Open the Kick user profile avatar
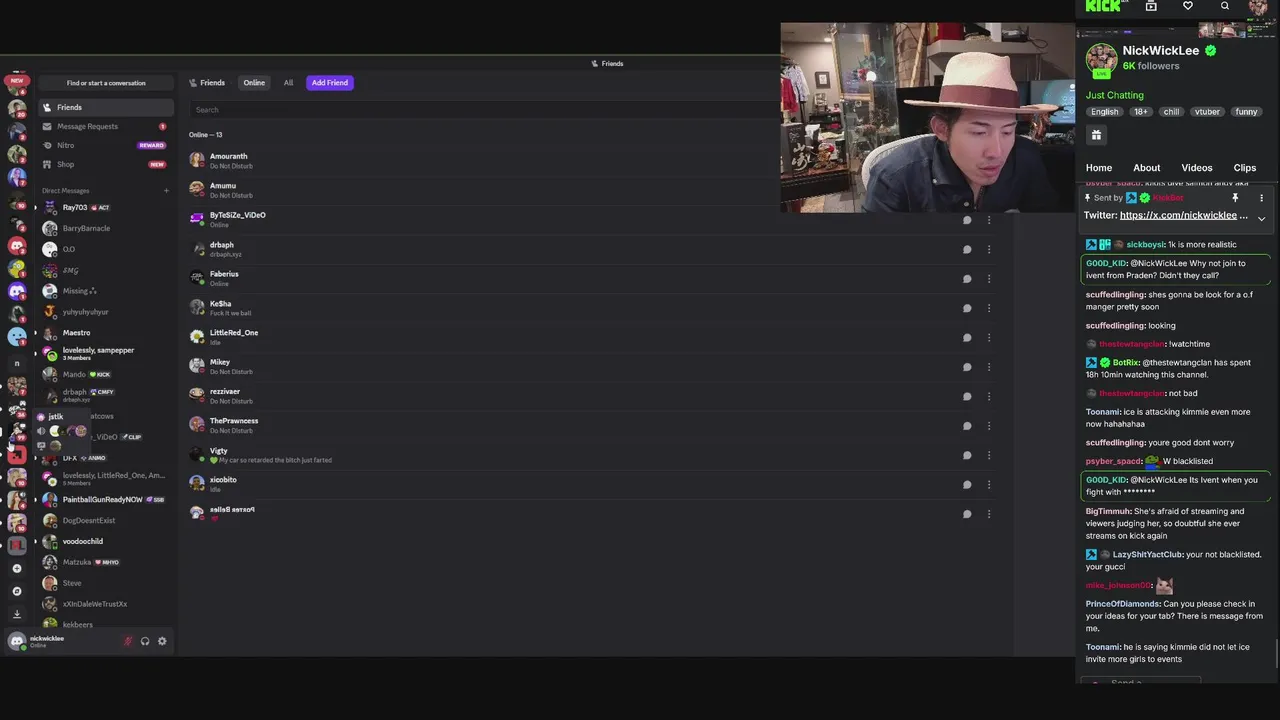Screen dimensions: 1280x720 [1258, 7]
